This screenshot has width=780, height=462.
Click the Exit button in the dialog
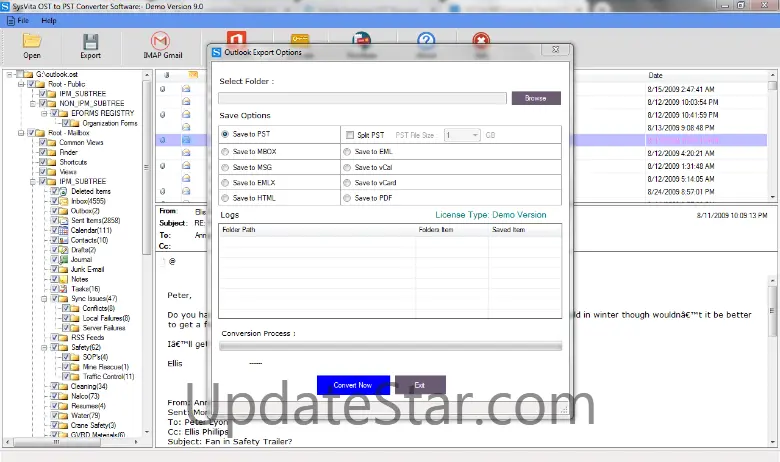point(420,385)
